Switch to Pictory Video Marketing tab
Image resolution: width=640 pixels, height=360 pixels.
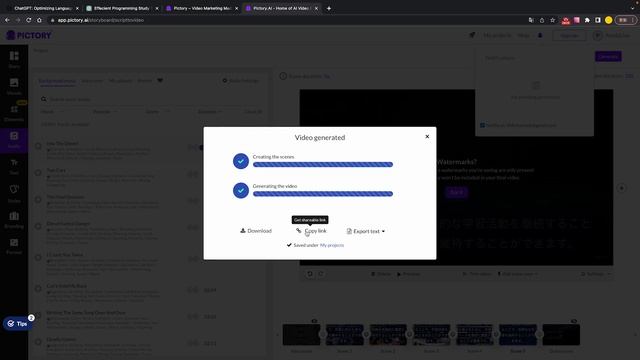tap(201, 8)
